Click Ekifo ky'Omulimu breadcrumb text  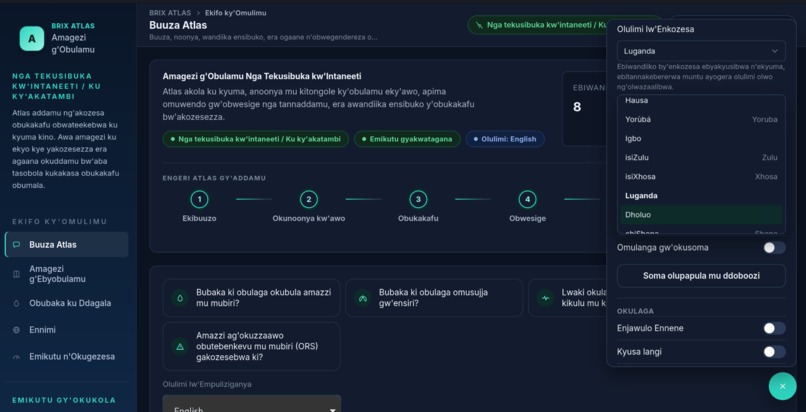tap(235, 13)
